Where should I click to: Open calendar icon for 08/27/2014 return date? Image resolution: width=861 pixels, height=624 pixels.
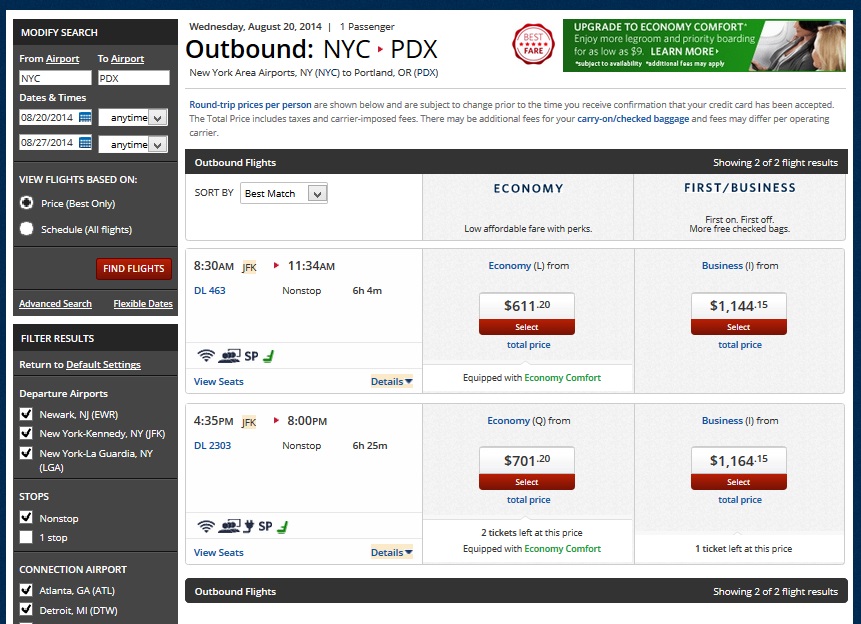pos(85,143)
